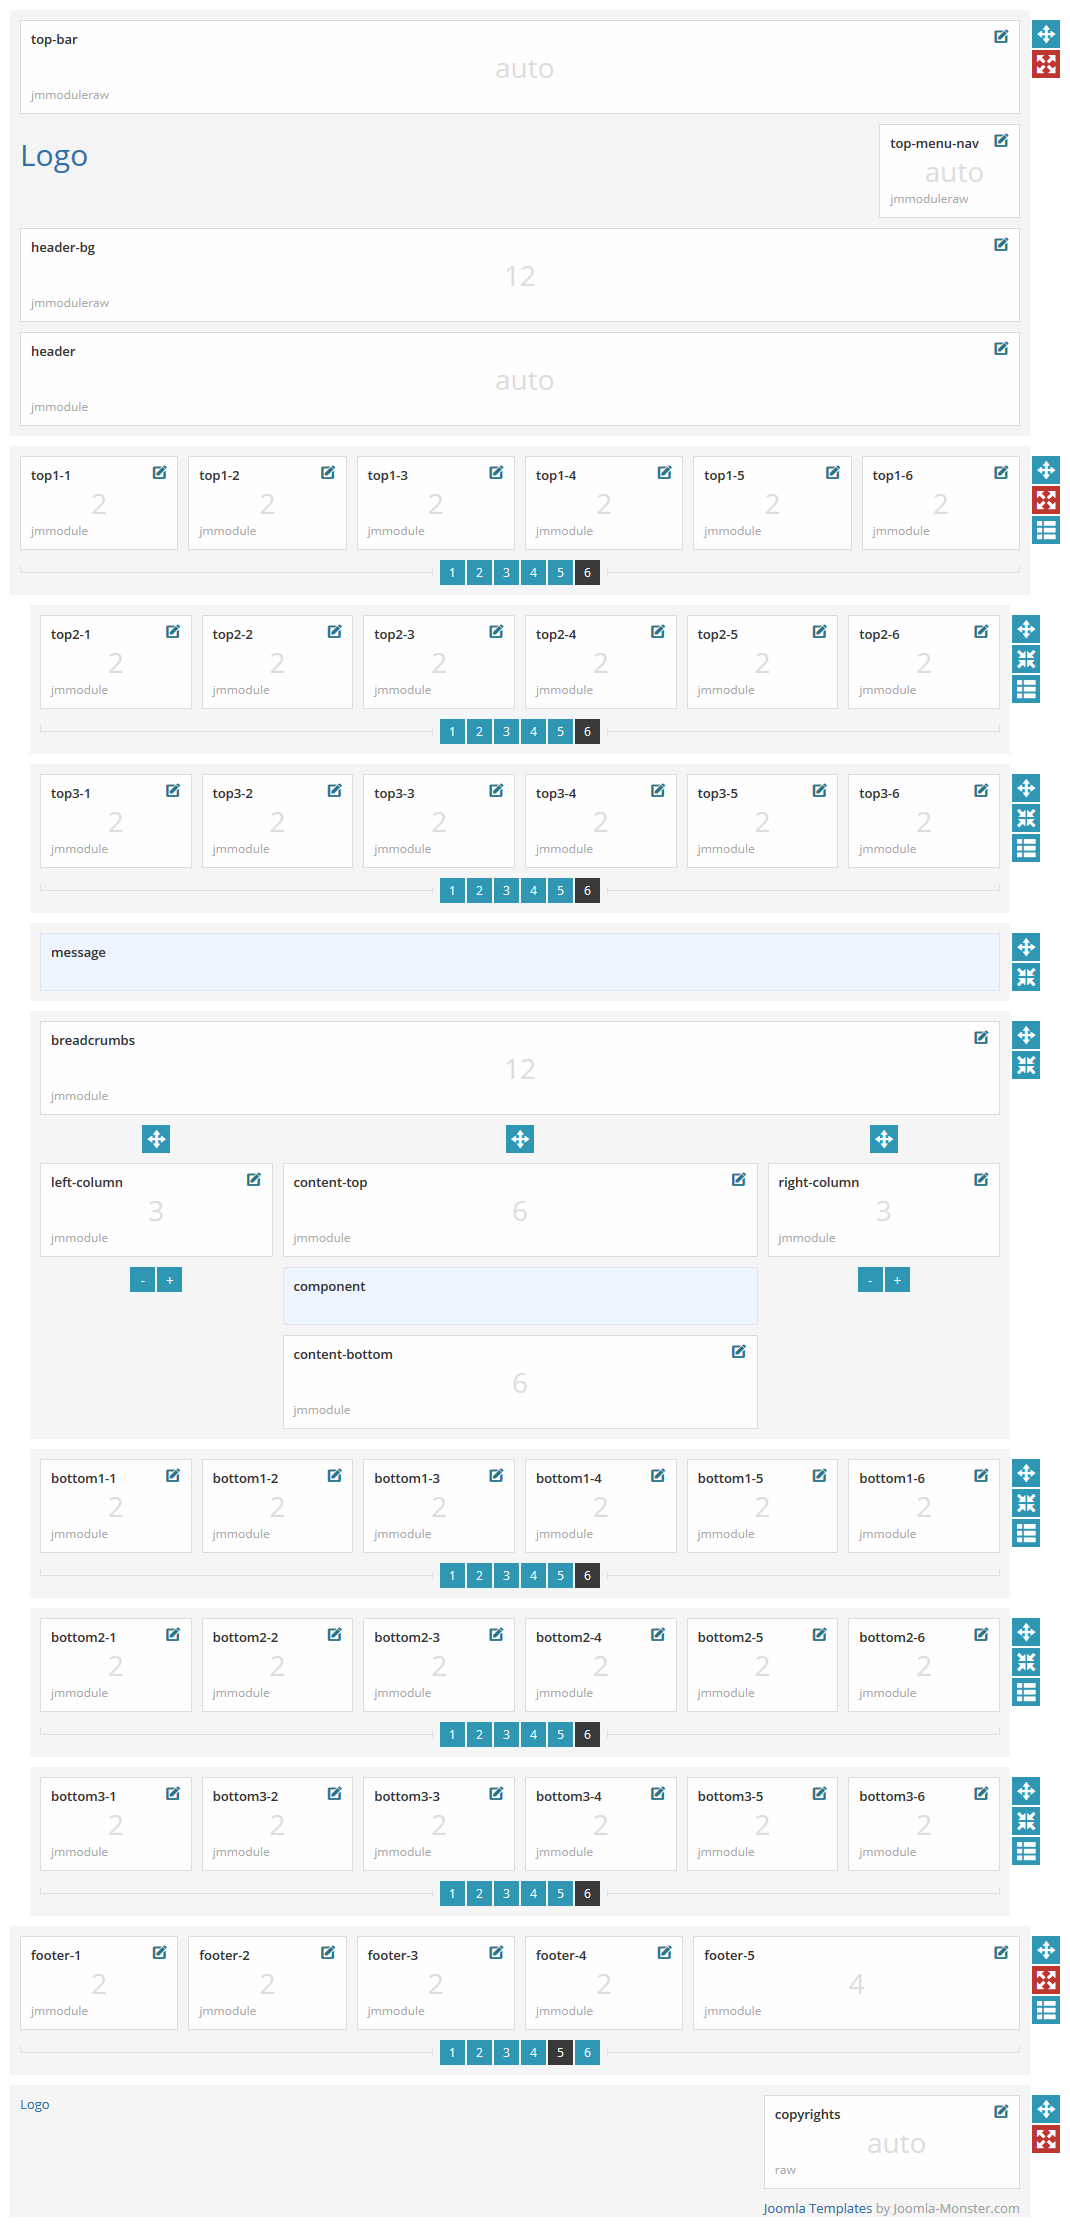
Task: Click the edit icon on copyrights block
Action: pyautogui.click(x=1000, y=2112)
